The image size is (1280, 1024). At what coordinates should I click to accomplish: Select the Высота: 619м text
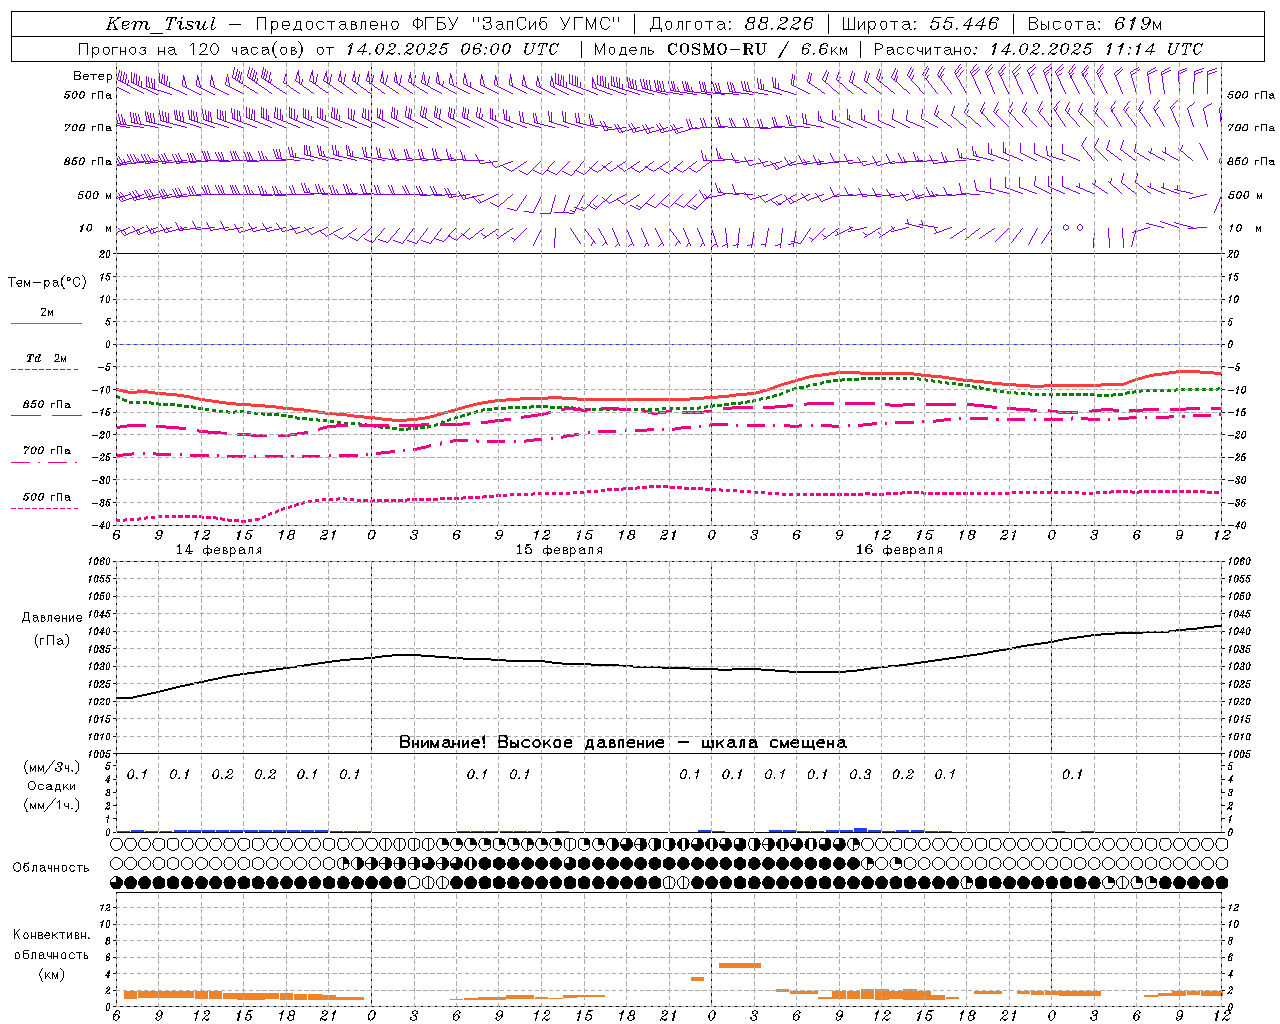(x=1094, y=24)
